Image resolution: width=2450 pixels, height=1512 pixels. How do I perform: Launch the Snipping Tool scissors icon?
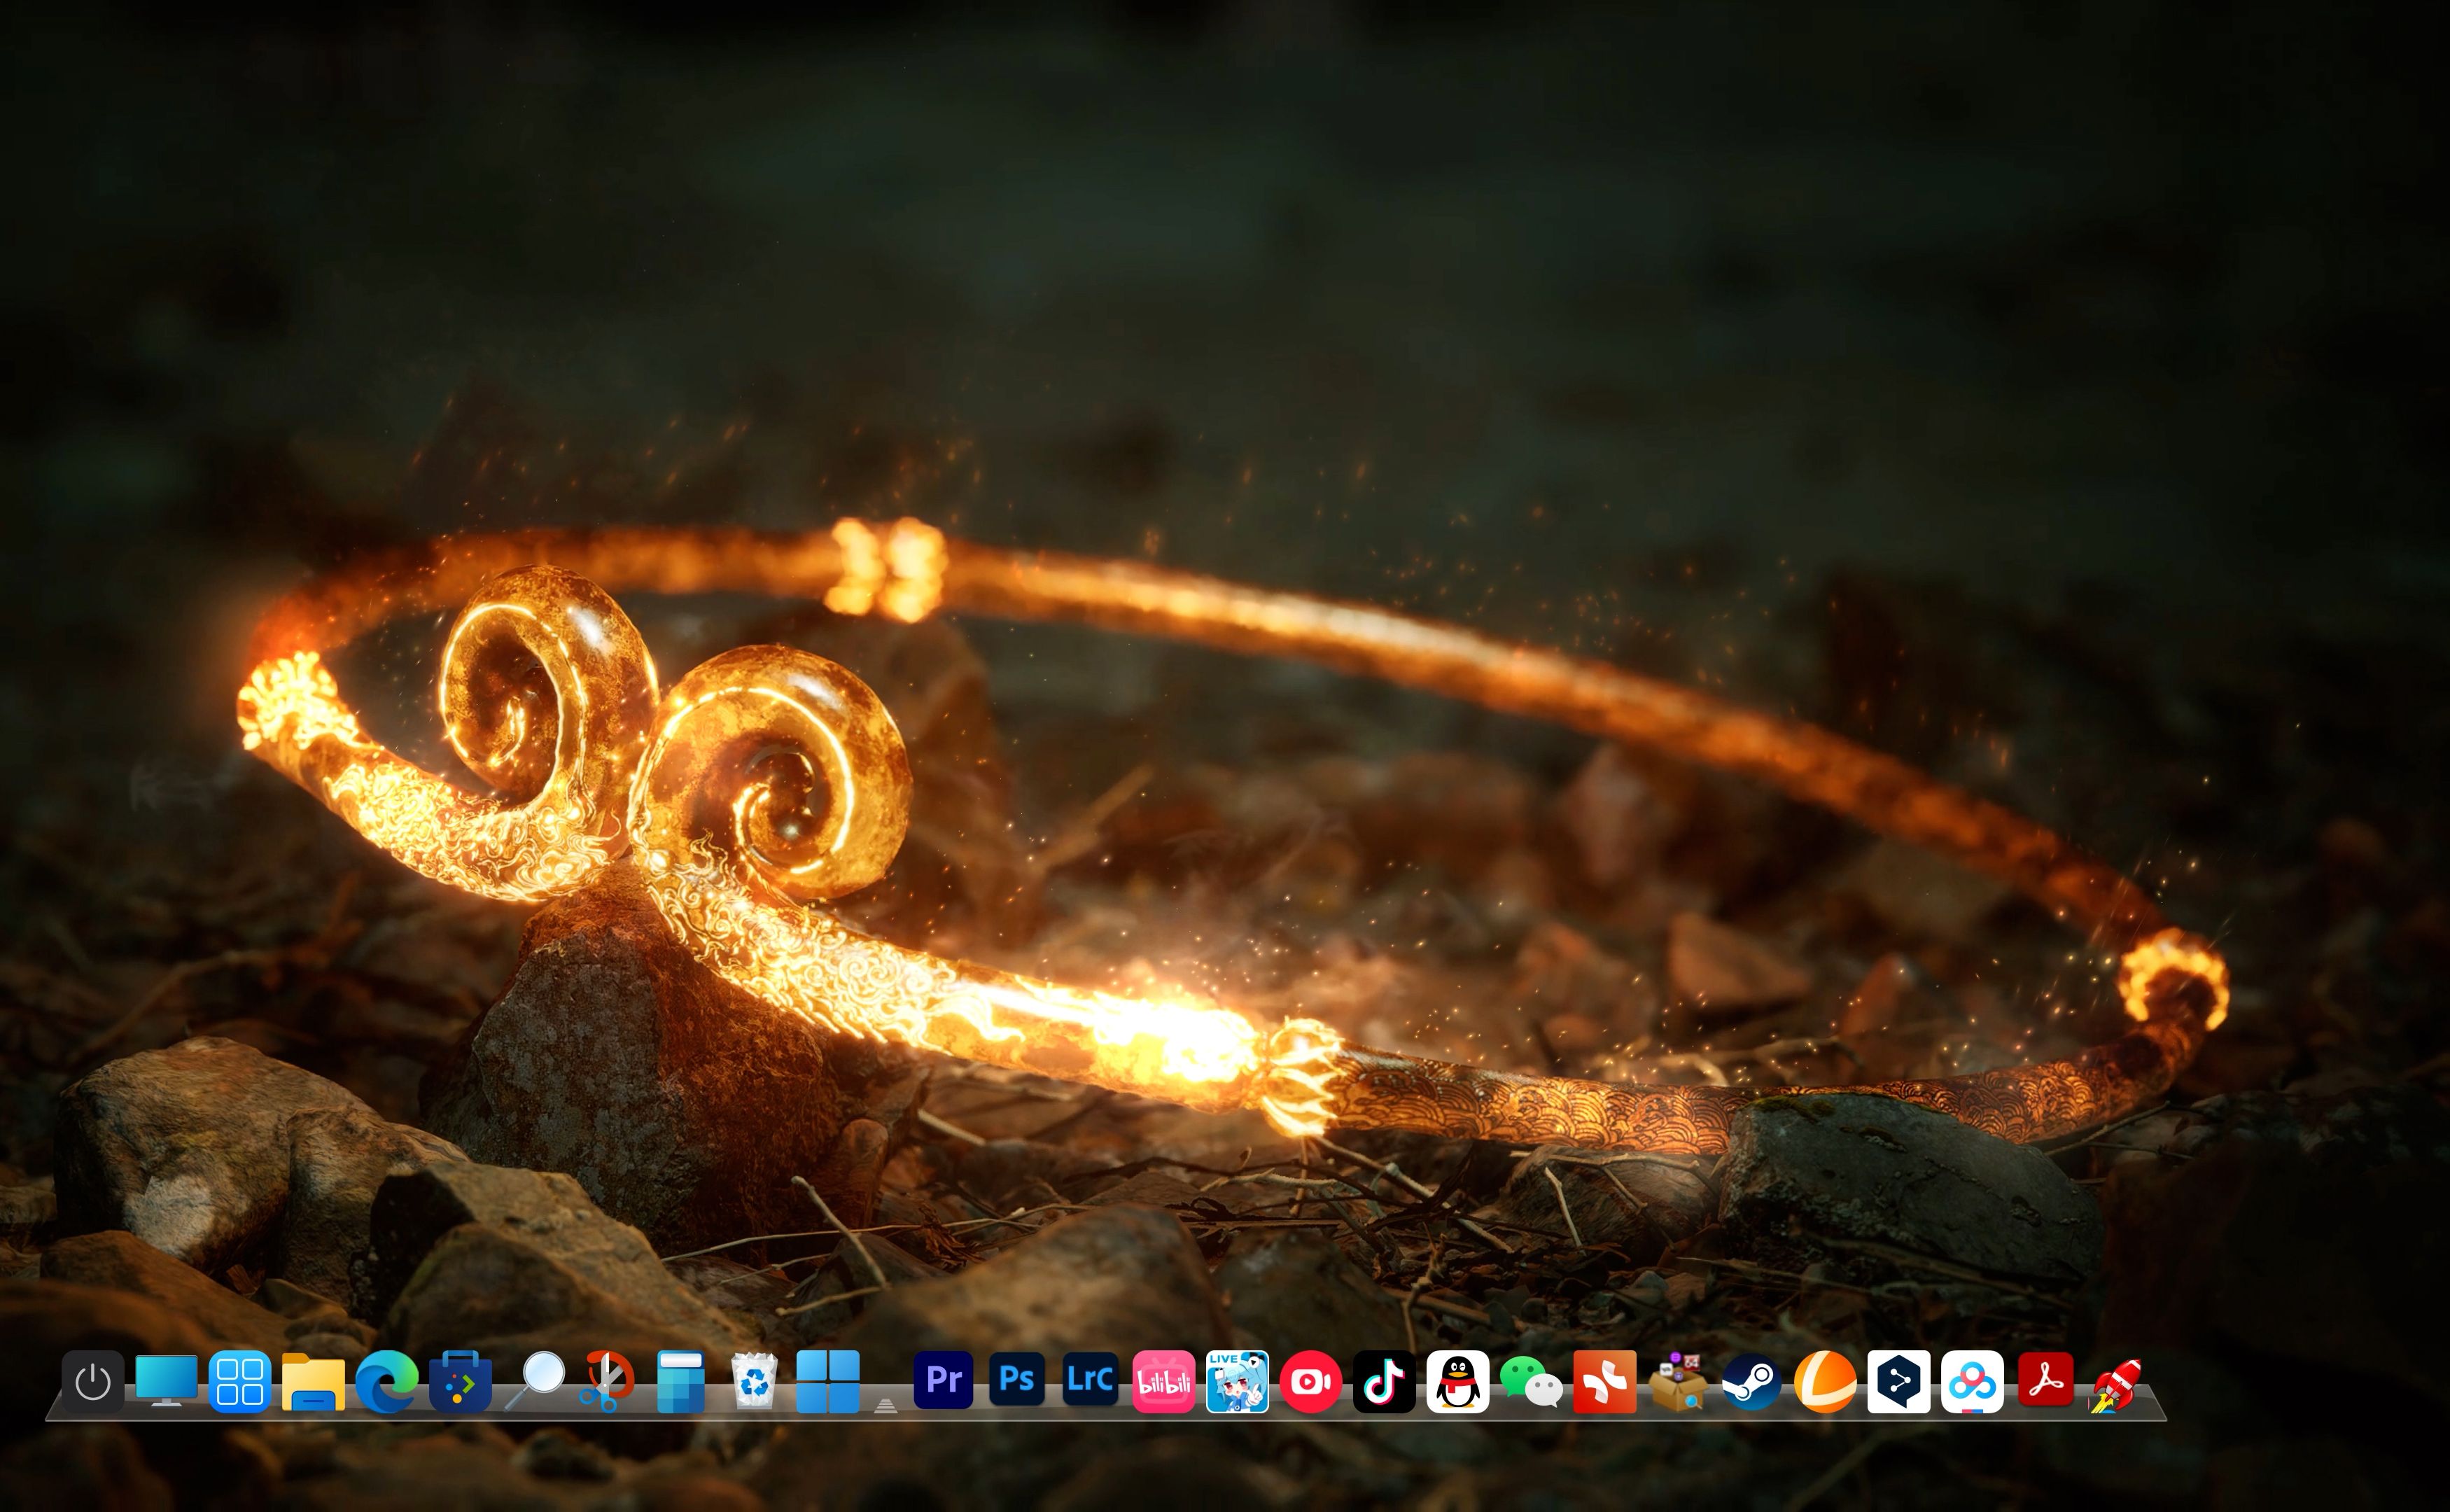click(x=607, y=1382)
